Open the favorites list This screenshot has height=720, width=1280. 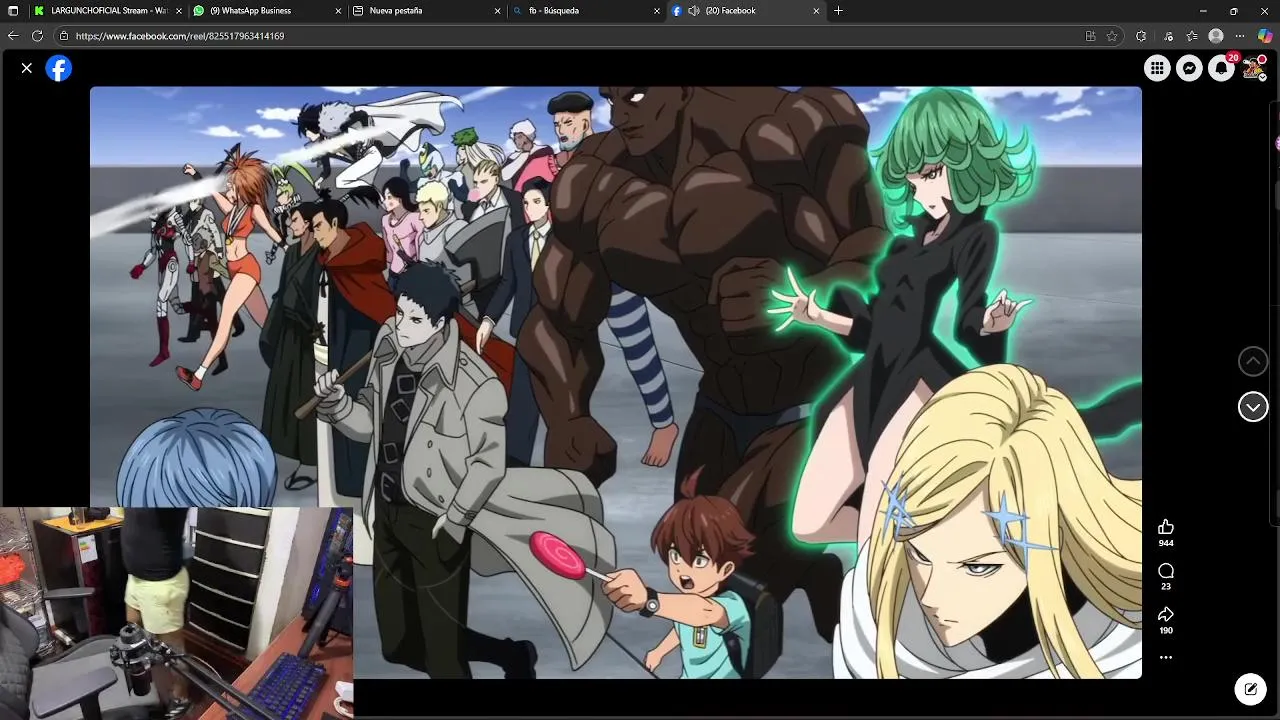click(1192, 36)
